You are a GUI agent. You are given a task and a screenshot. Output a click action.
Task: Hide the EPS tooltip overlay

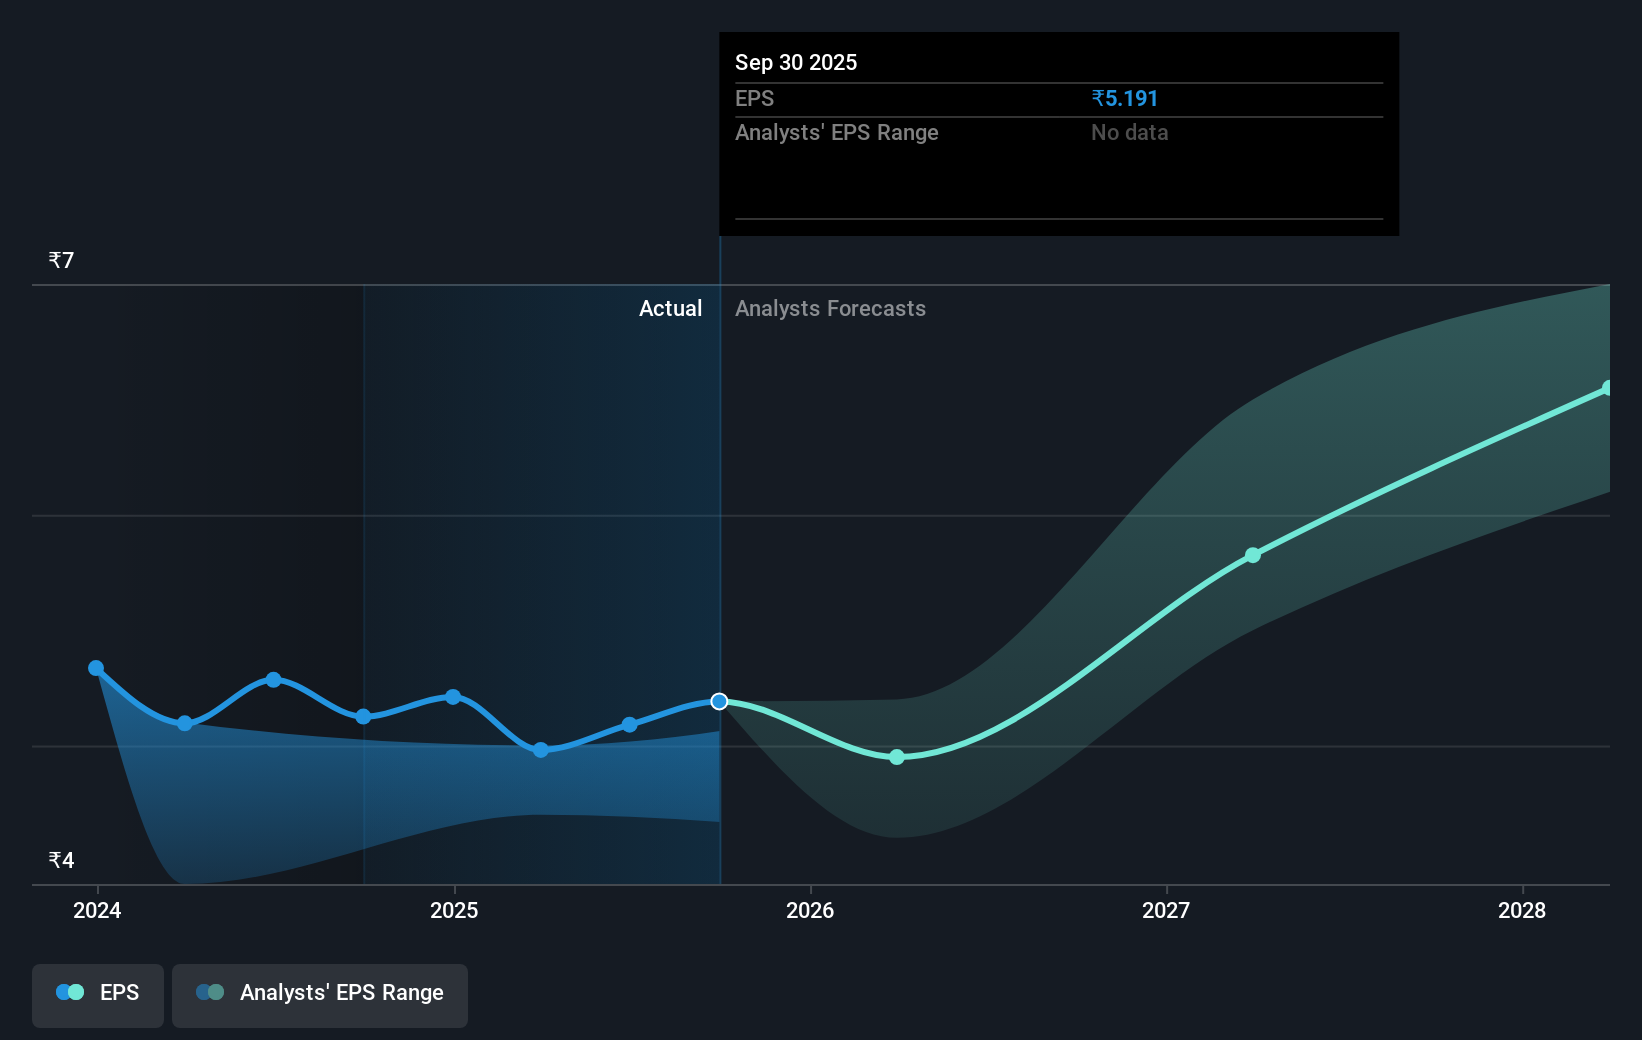click(x=1058, y=133)
